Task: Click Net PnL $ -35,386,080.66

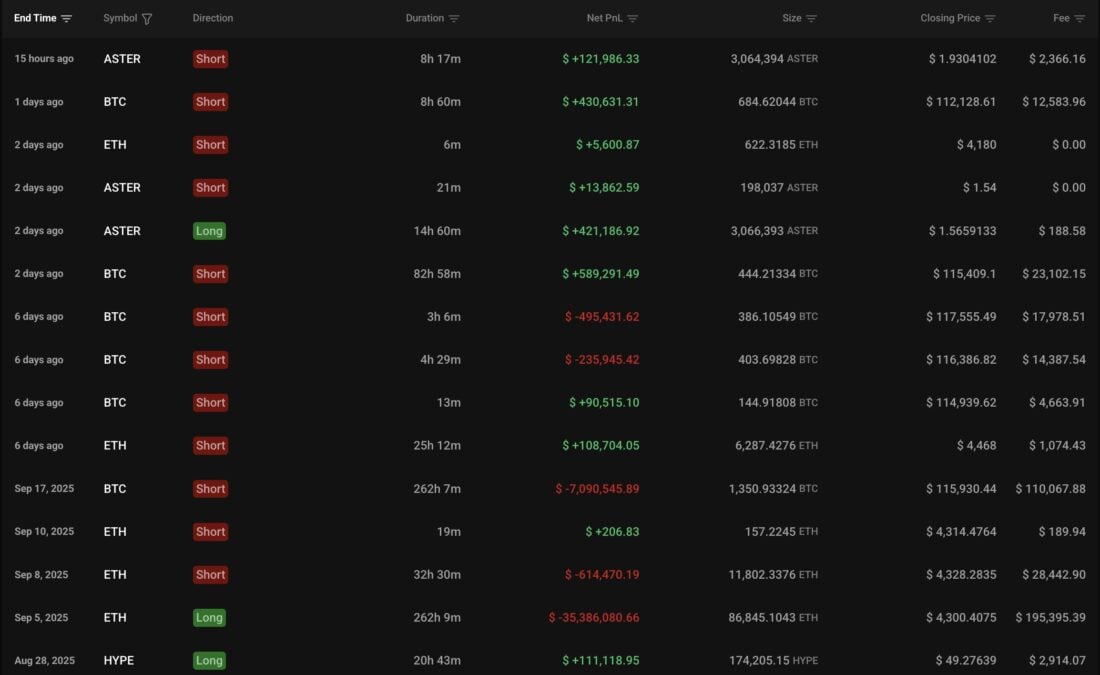Action: [x=593, y=617]
